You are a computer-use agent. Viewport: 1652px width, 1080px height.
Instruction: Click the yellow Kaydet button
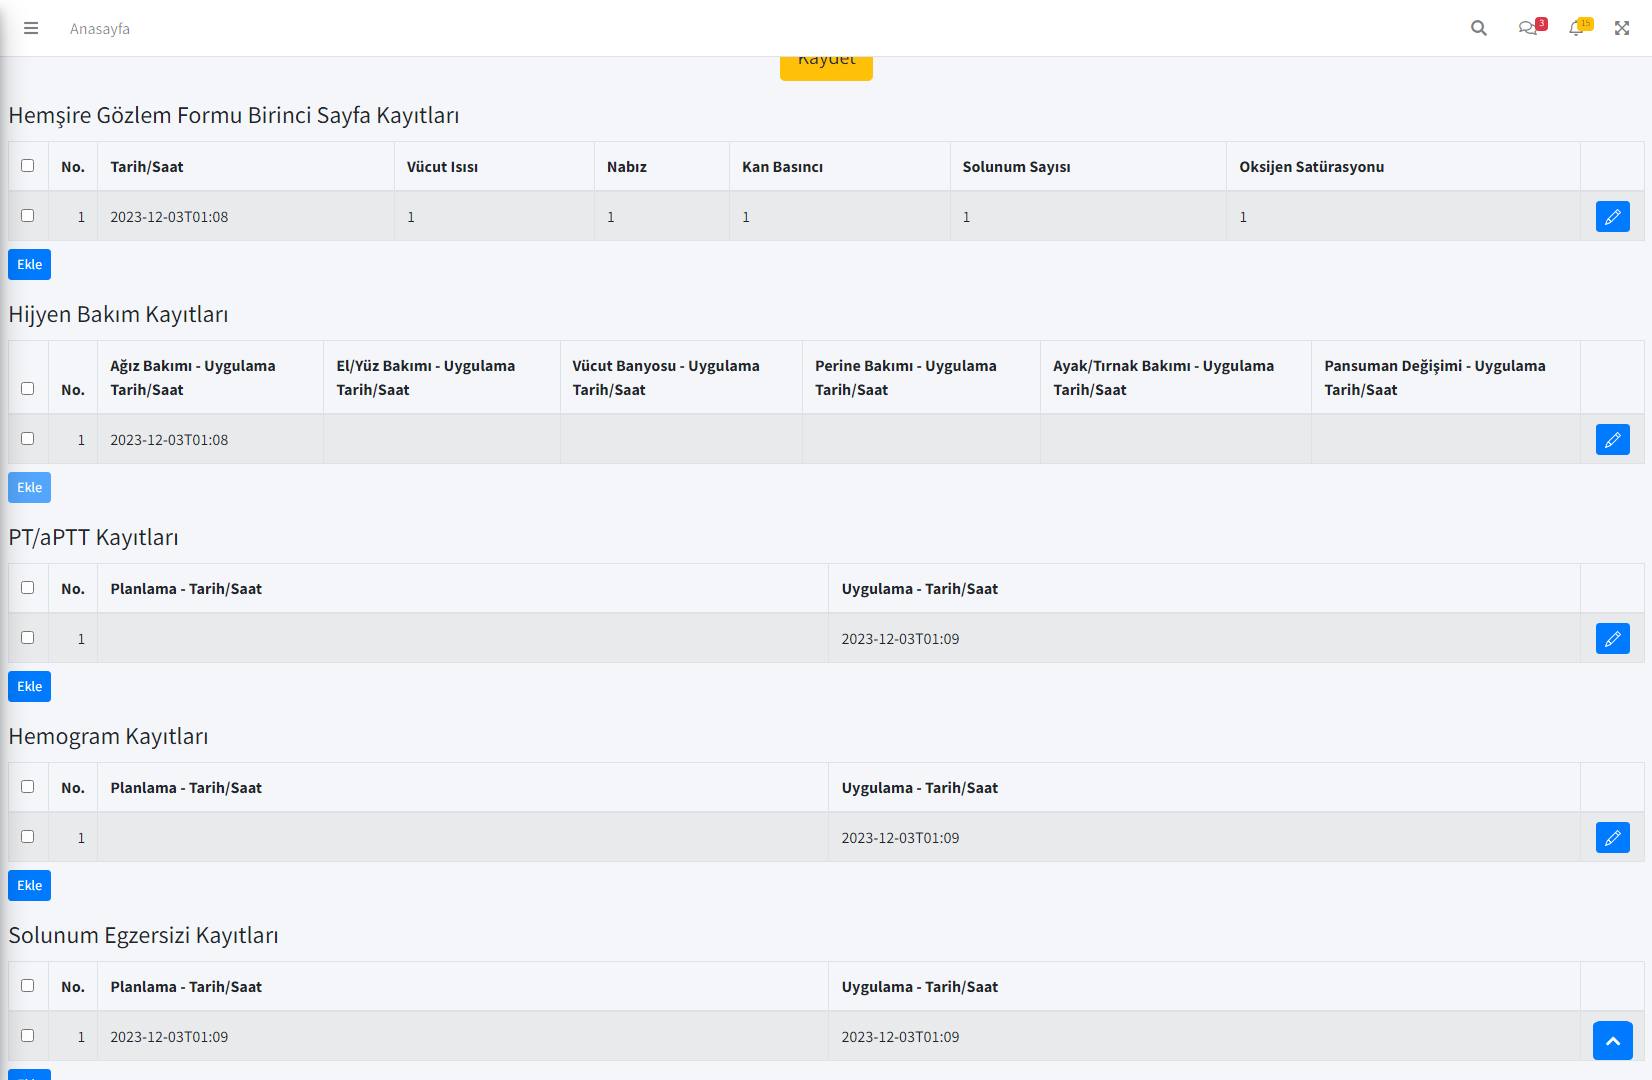pos(826,67)
